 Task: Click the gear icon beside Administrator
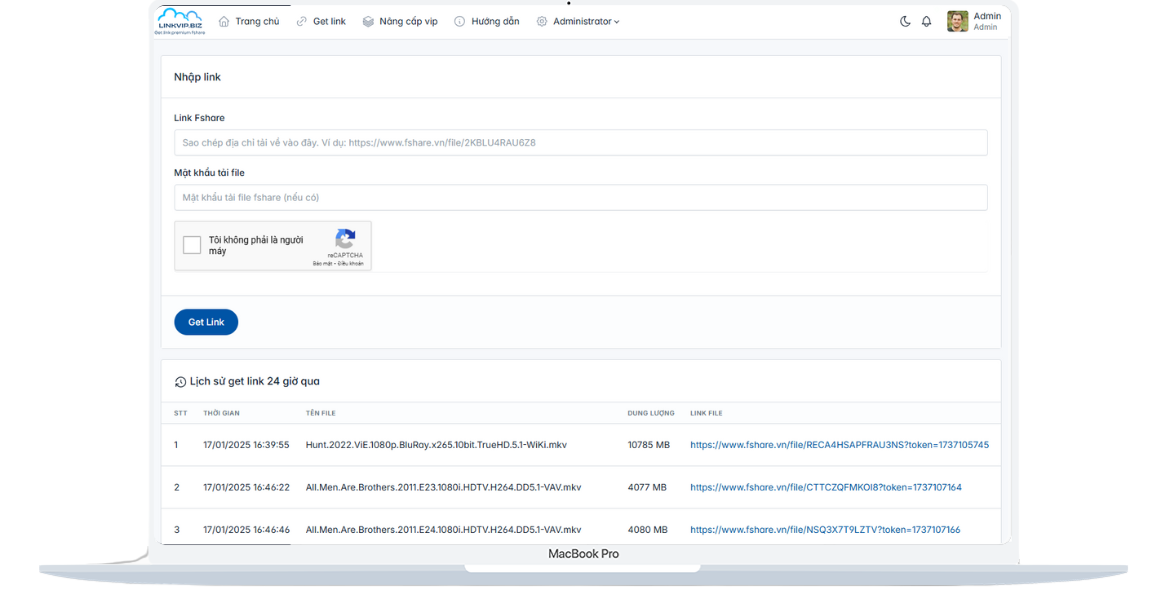[542, 21]
